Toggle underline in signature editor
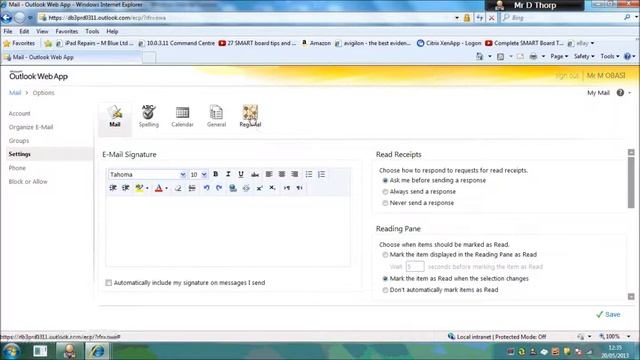640x360 pixels. (241, 174)
